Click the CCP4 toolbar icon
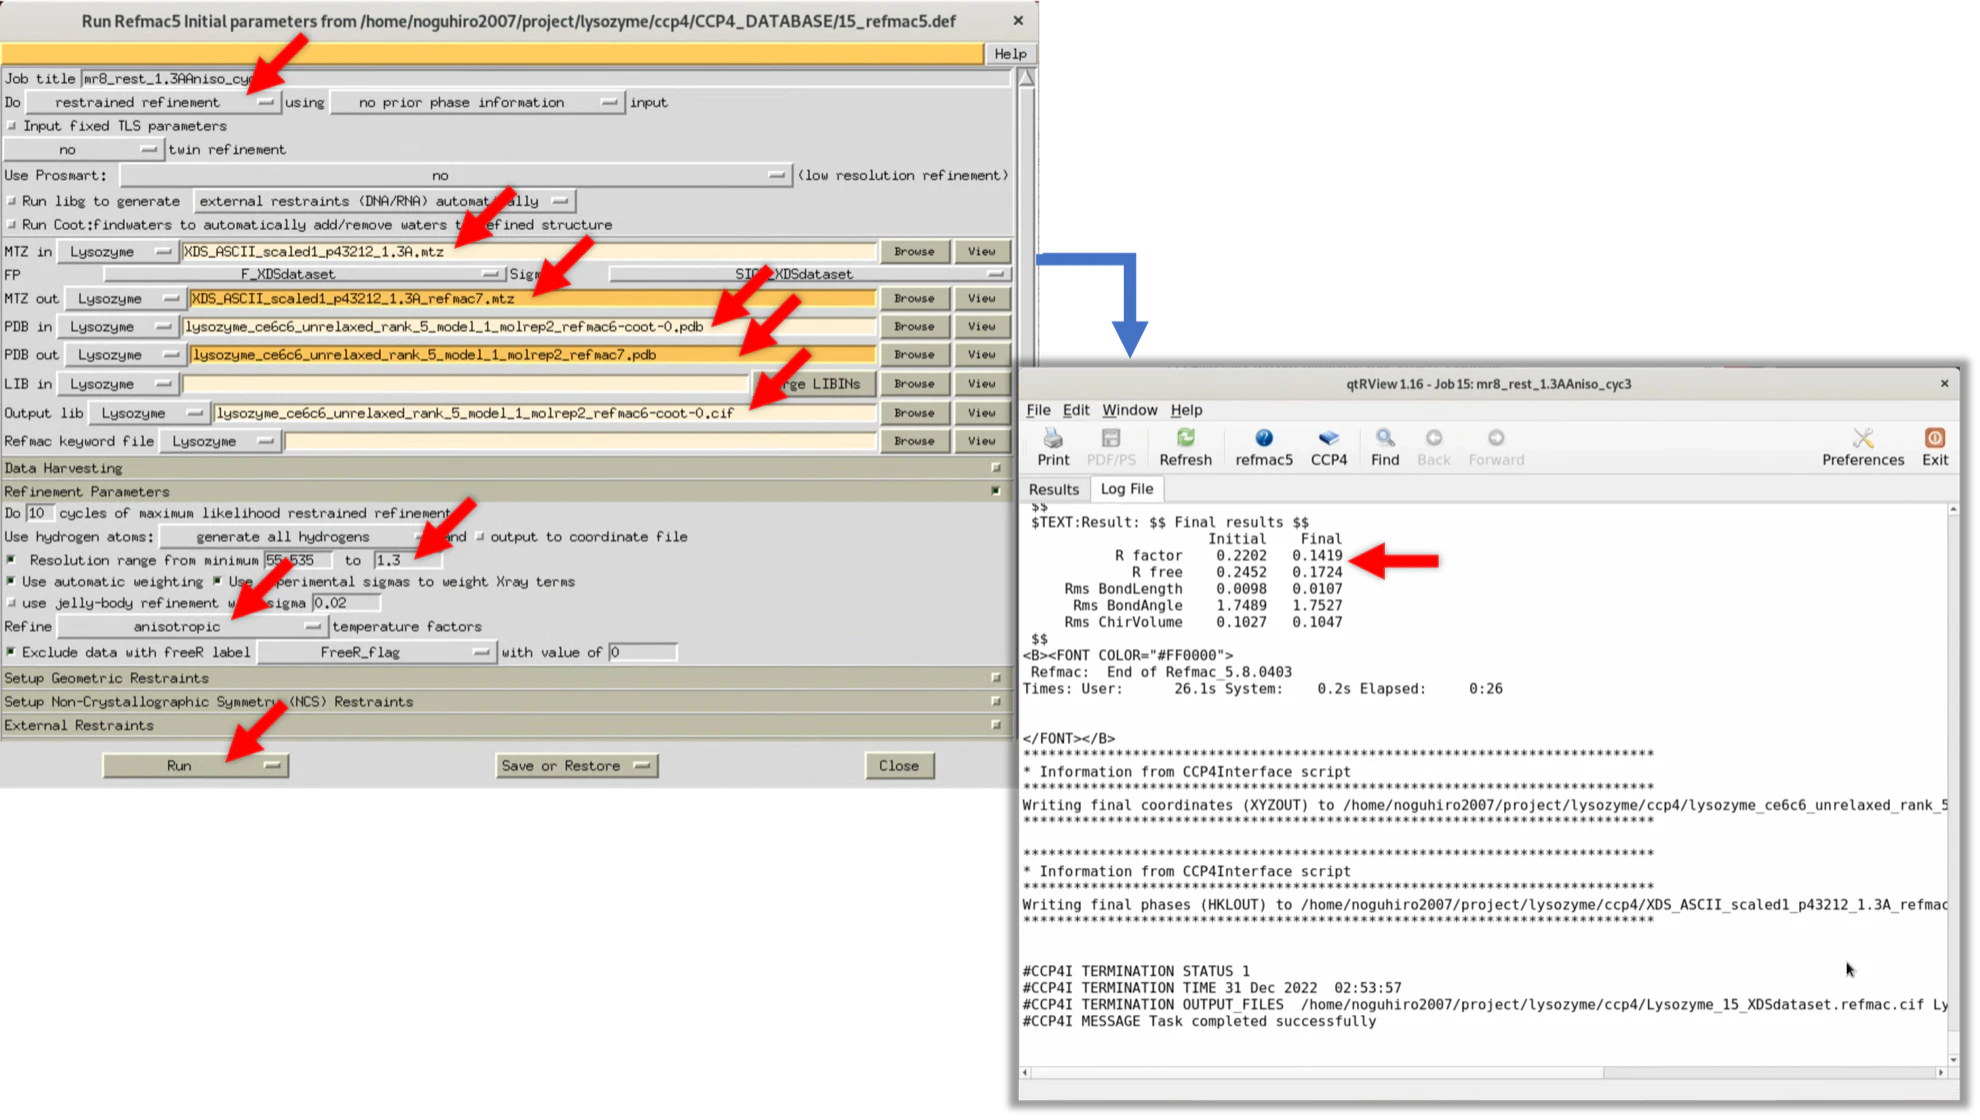This screenshot has width=1980, height=1120. coord(1328,438)
